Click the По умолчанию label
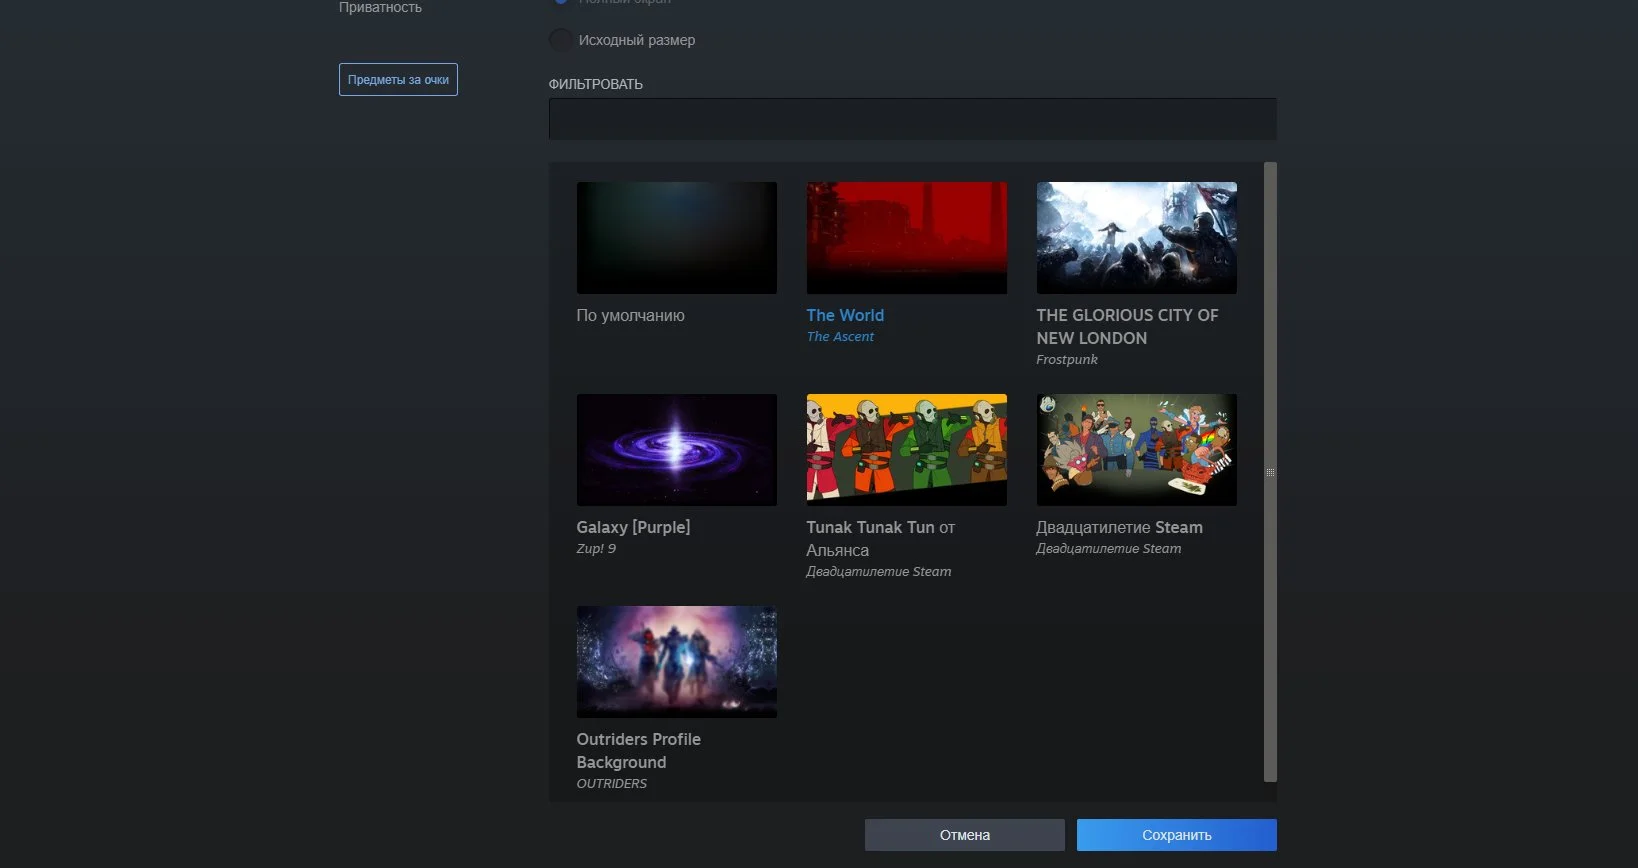1638x868 pixels. tap(630, 315)
